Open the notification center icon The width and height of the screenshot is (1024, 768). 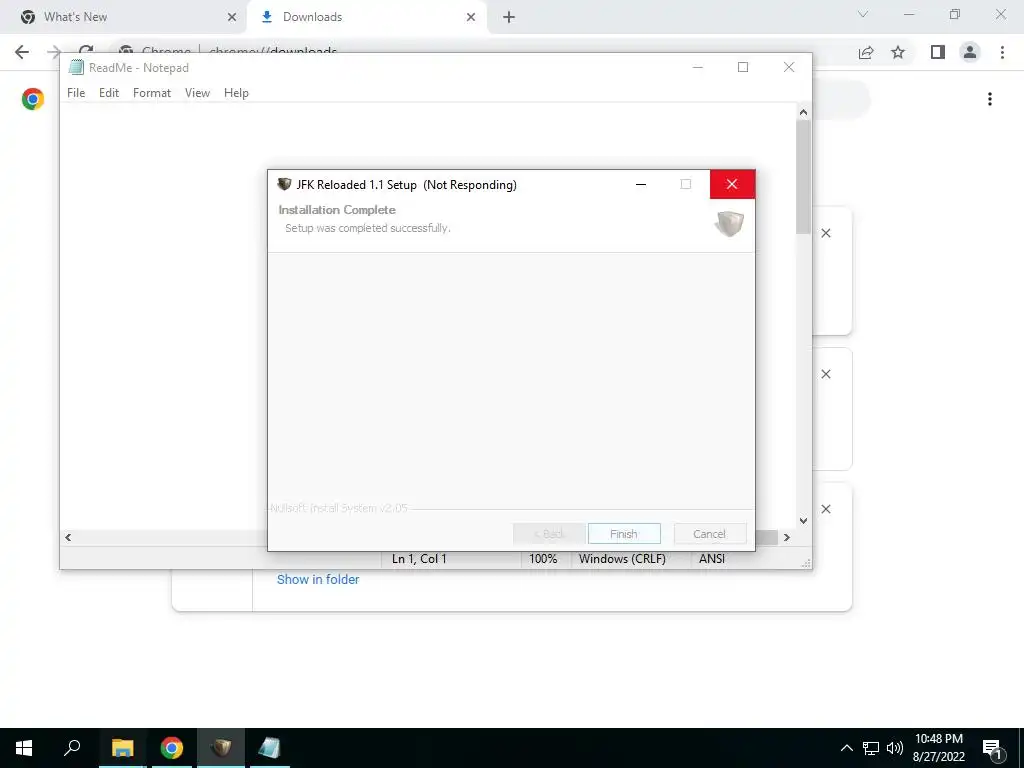(x=992, y=749)
